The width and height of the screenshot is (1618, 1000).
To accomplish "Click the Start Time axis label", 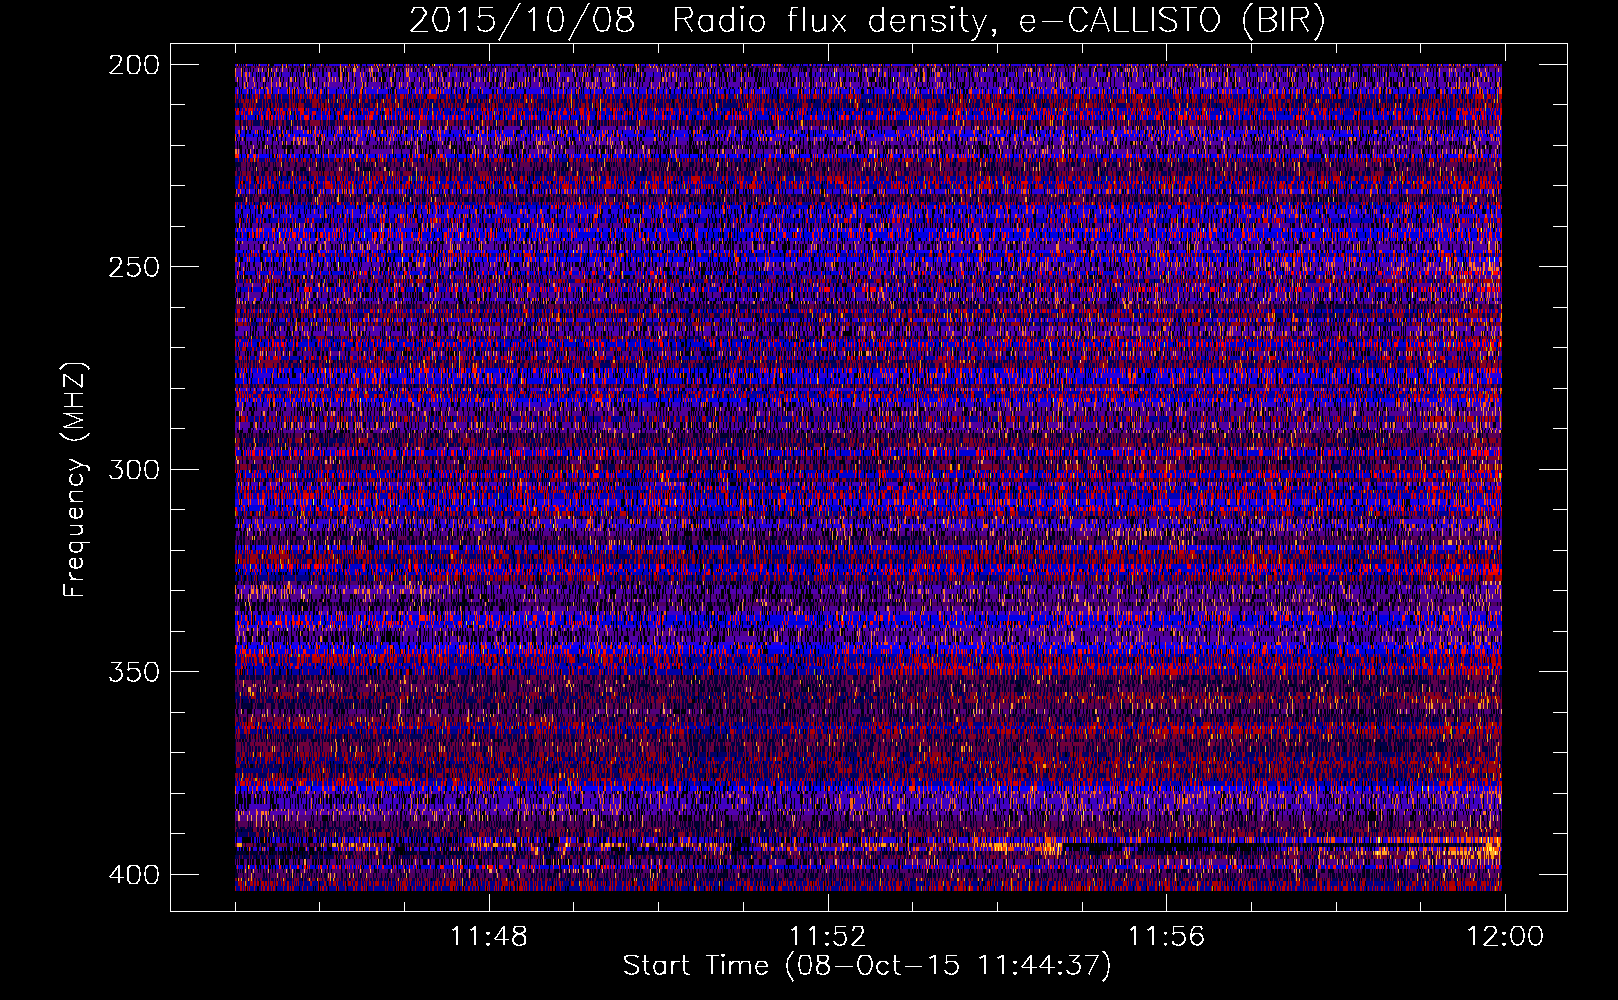I will point(867,965).
